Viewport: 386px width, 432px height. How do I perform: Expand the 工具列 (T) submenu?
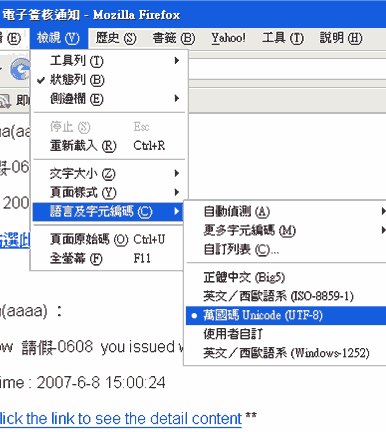click(x=109, y=61)
